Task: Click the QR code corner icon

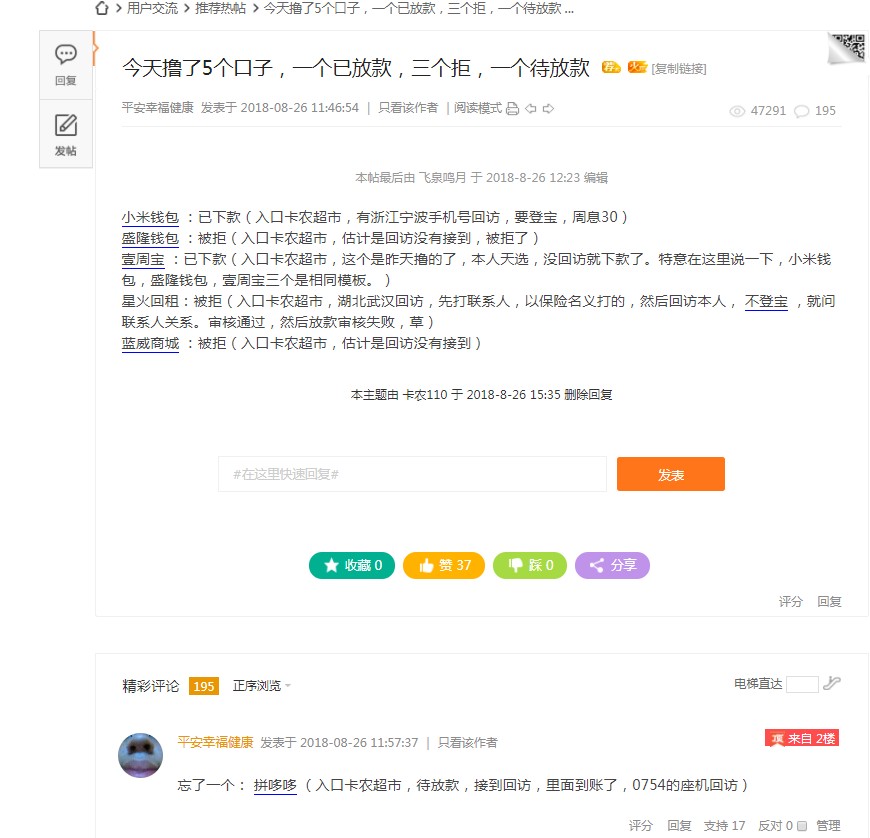Action: 847,48
